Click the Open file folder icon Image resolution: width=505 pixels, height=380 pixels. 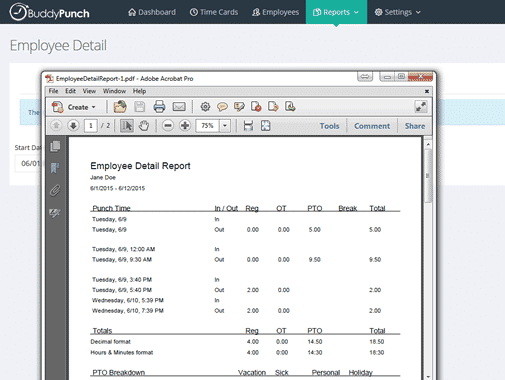pyautogui.click(x=120, y=107)
